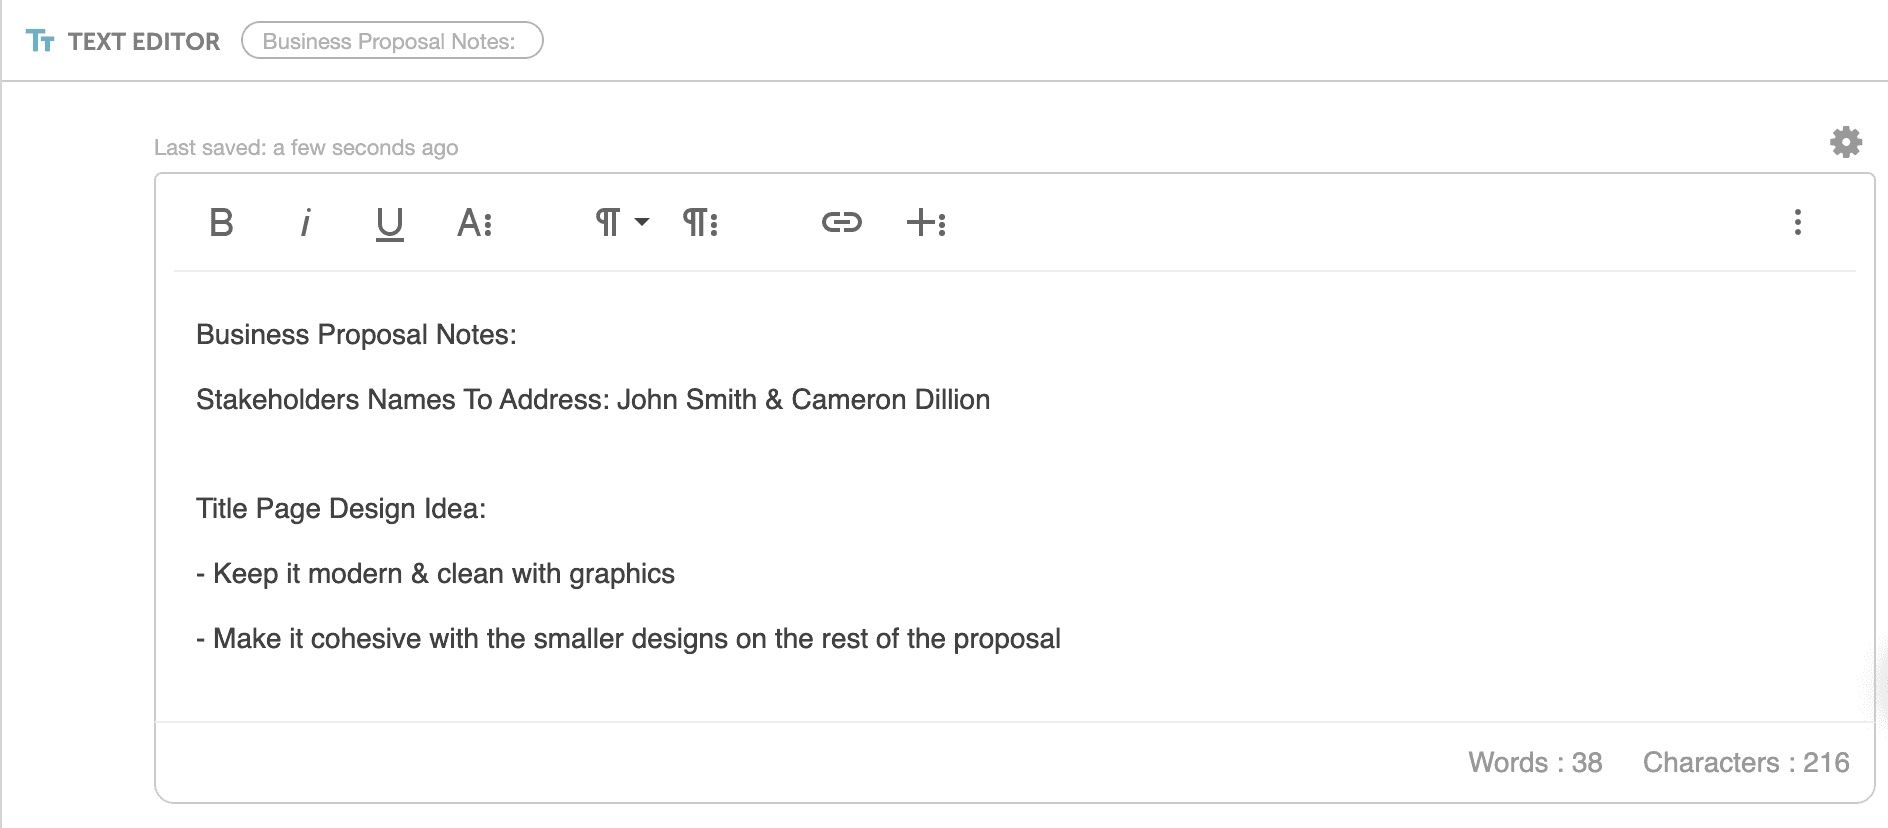Click the Words count display

1535,762
